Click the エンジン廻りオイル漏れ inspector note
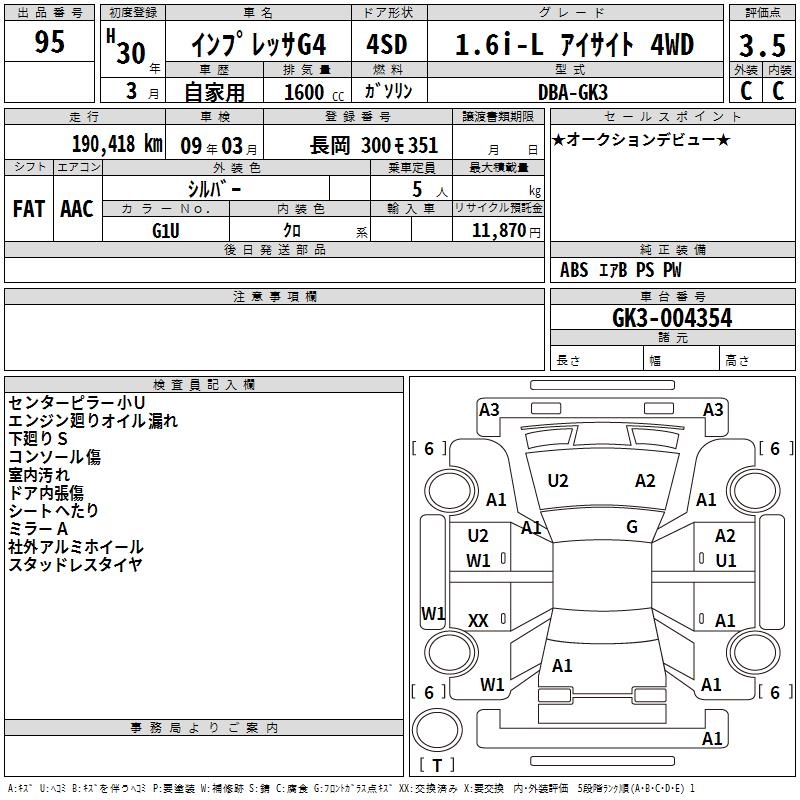 pos(93,421)
